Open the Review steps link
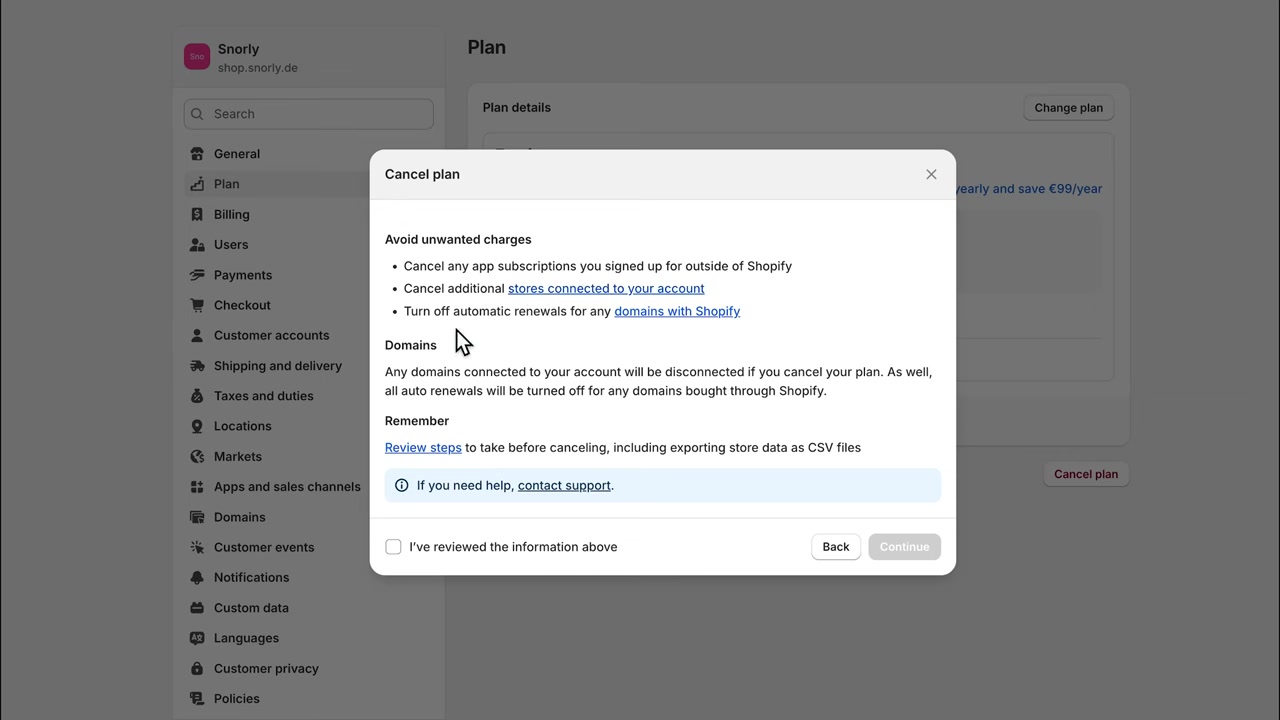The width and height of the screenshot is (1280, 720). [423, 447]
